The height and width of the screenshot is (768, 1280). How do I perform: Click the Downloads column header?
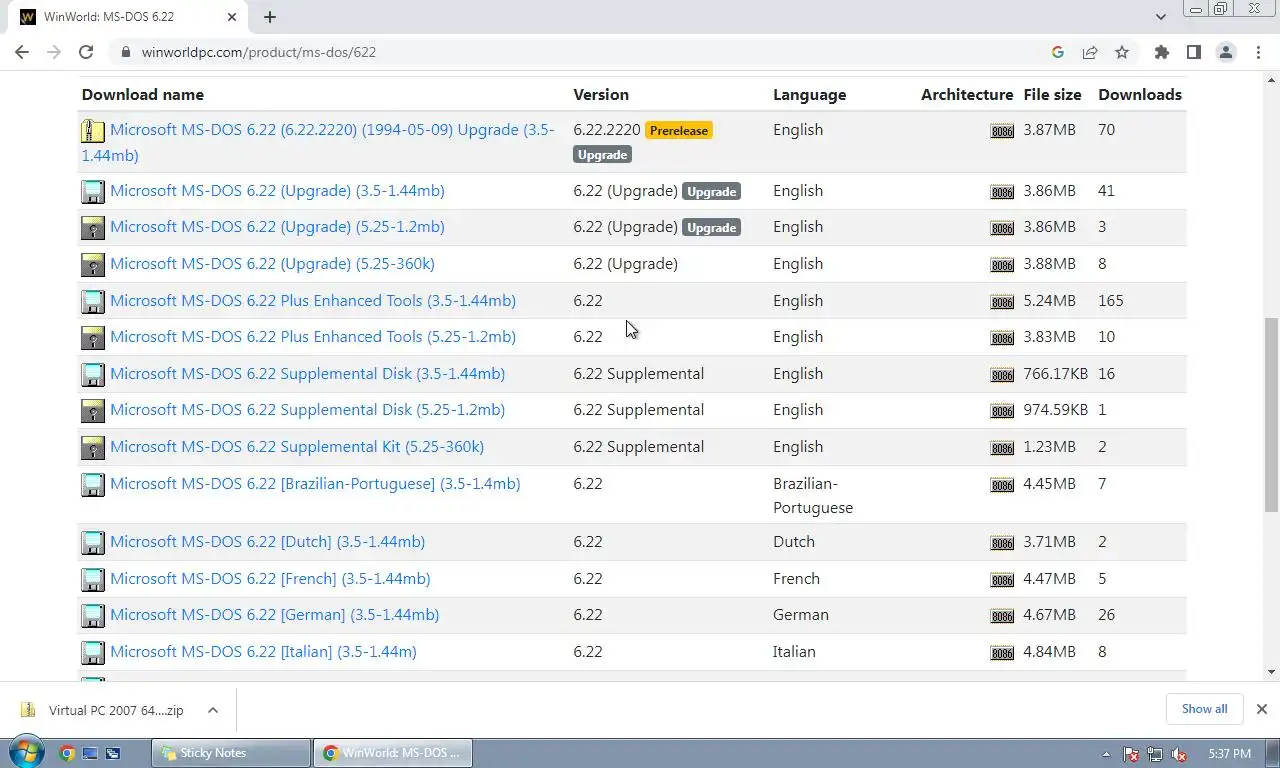point(1140,95)
